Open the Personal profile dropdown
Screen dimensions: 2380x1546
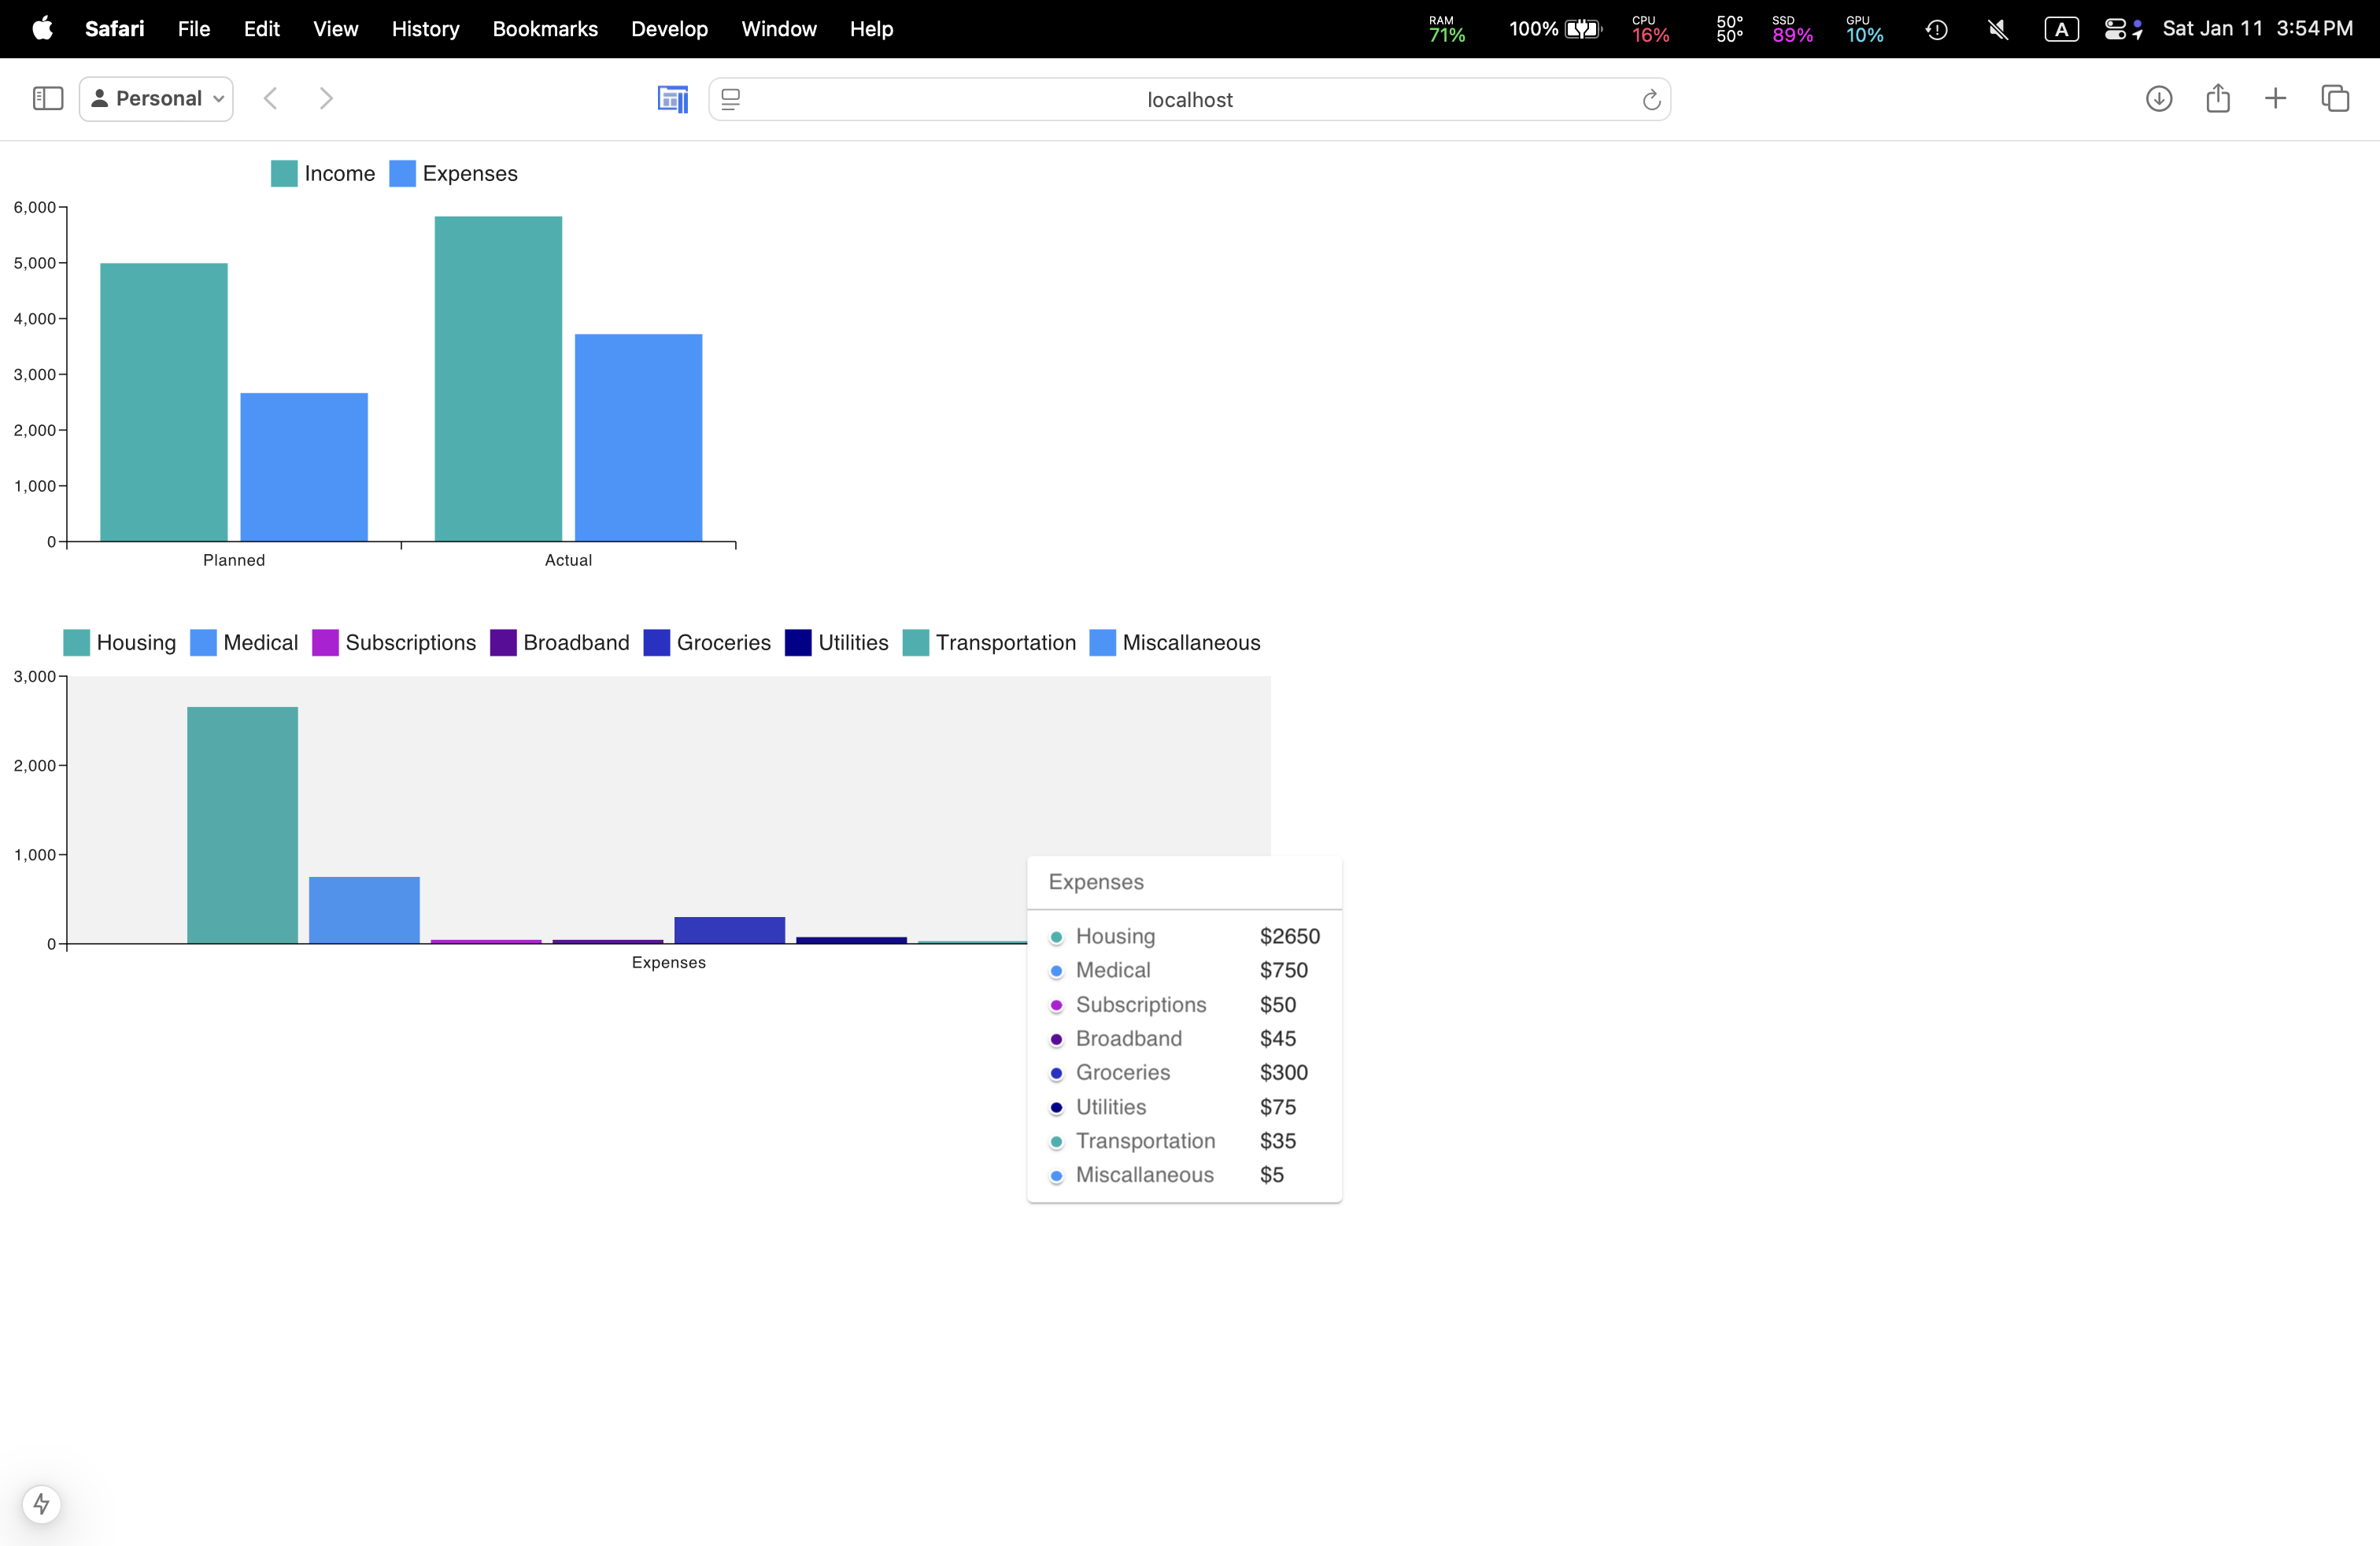tap(156, 98)
